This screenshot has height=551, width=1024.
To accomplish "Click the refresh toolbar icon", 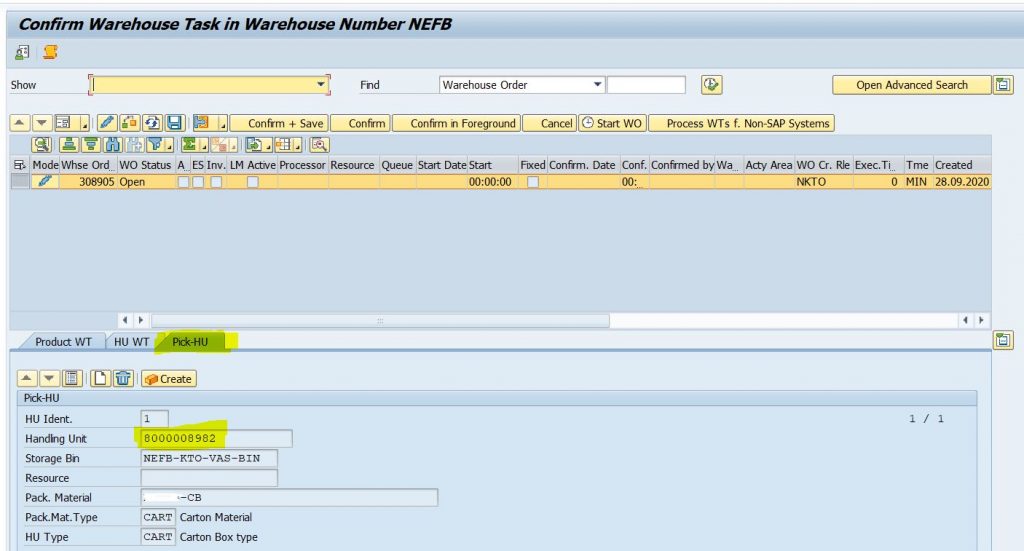I will (152, 123).
